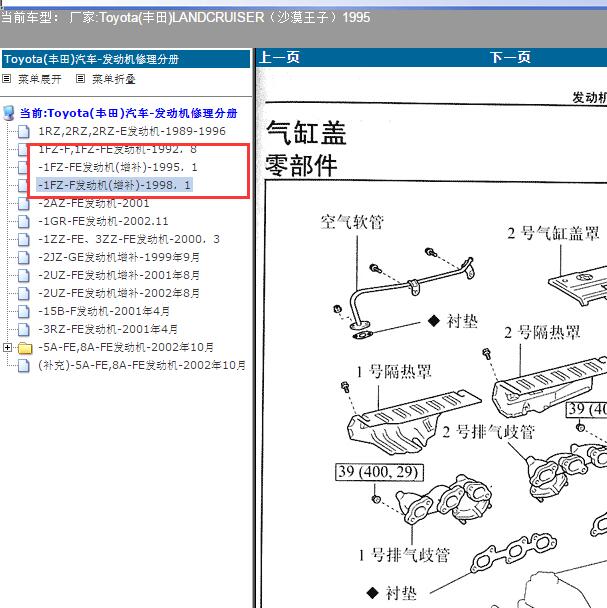This screenshot has width=607, height=608.
Task: Click document icon next to -1GR-FE发动机-2002.11
Action: (x=24, y=221)
